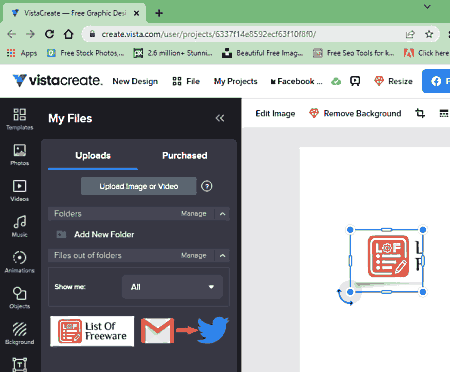Click the Resize button
Viewport: 450px width, 372px height.
coord(393,81)
